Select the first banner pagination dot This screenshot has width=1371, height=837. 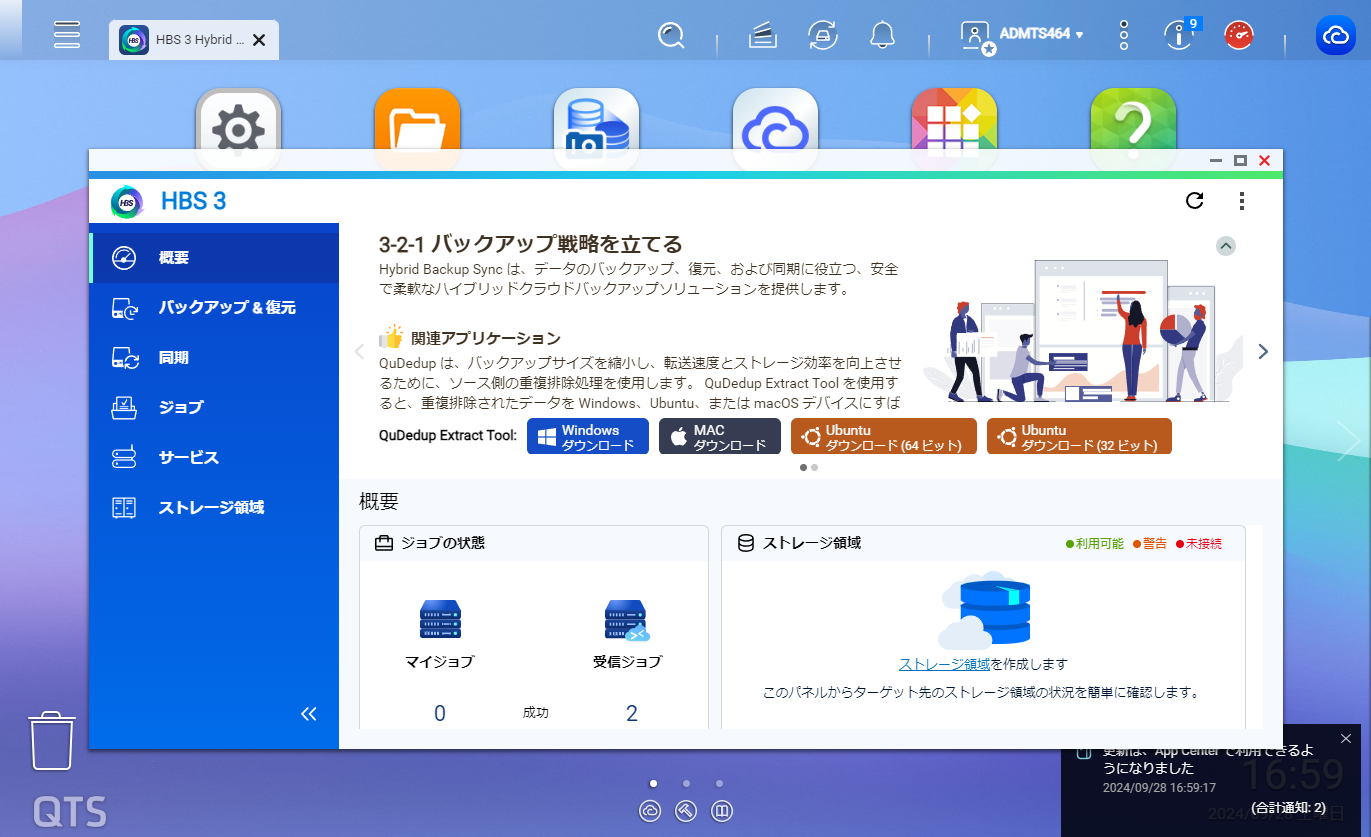pyautogui.click(x=804, y=467)
